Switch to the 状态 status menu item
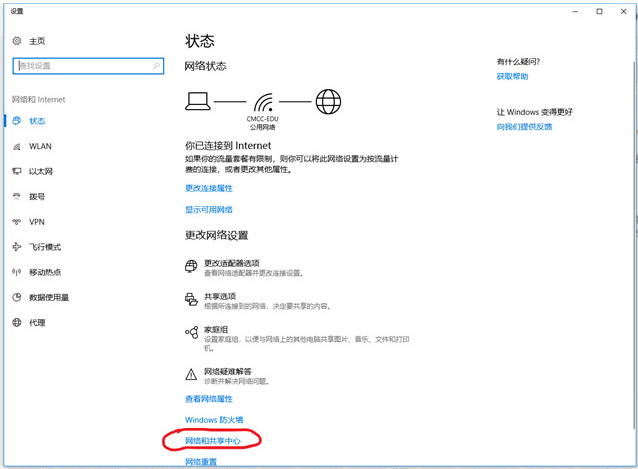The height and width of the screenshot is (469, 638). pyautogui.click(x=37, y=121)
